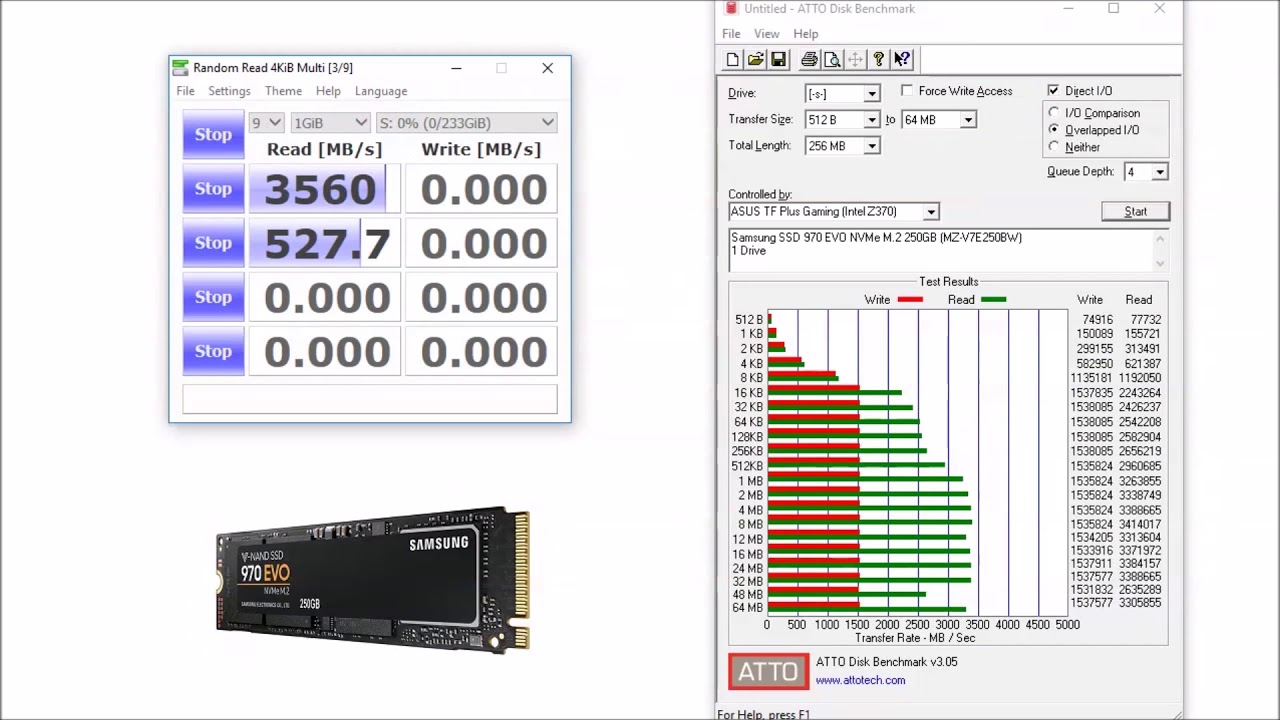Click the 3560 read result cell
This screenshot has width=1280, height=720.
(x=324, y=189)
